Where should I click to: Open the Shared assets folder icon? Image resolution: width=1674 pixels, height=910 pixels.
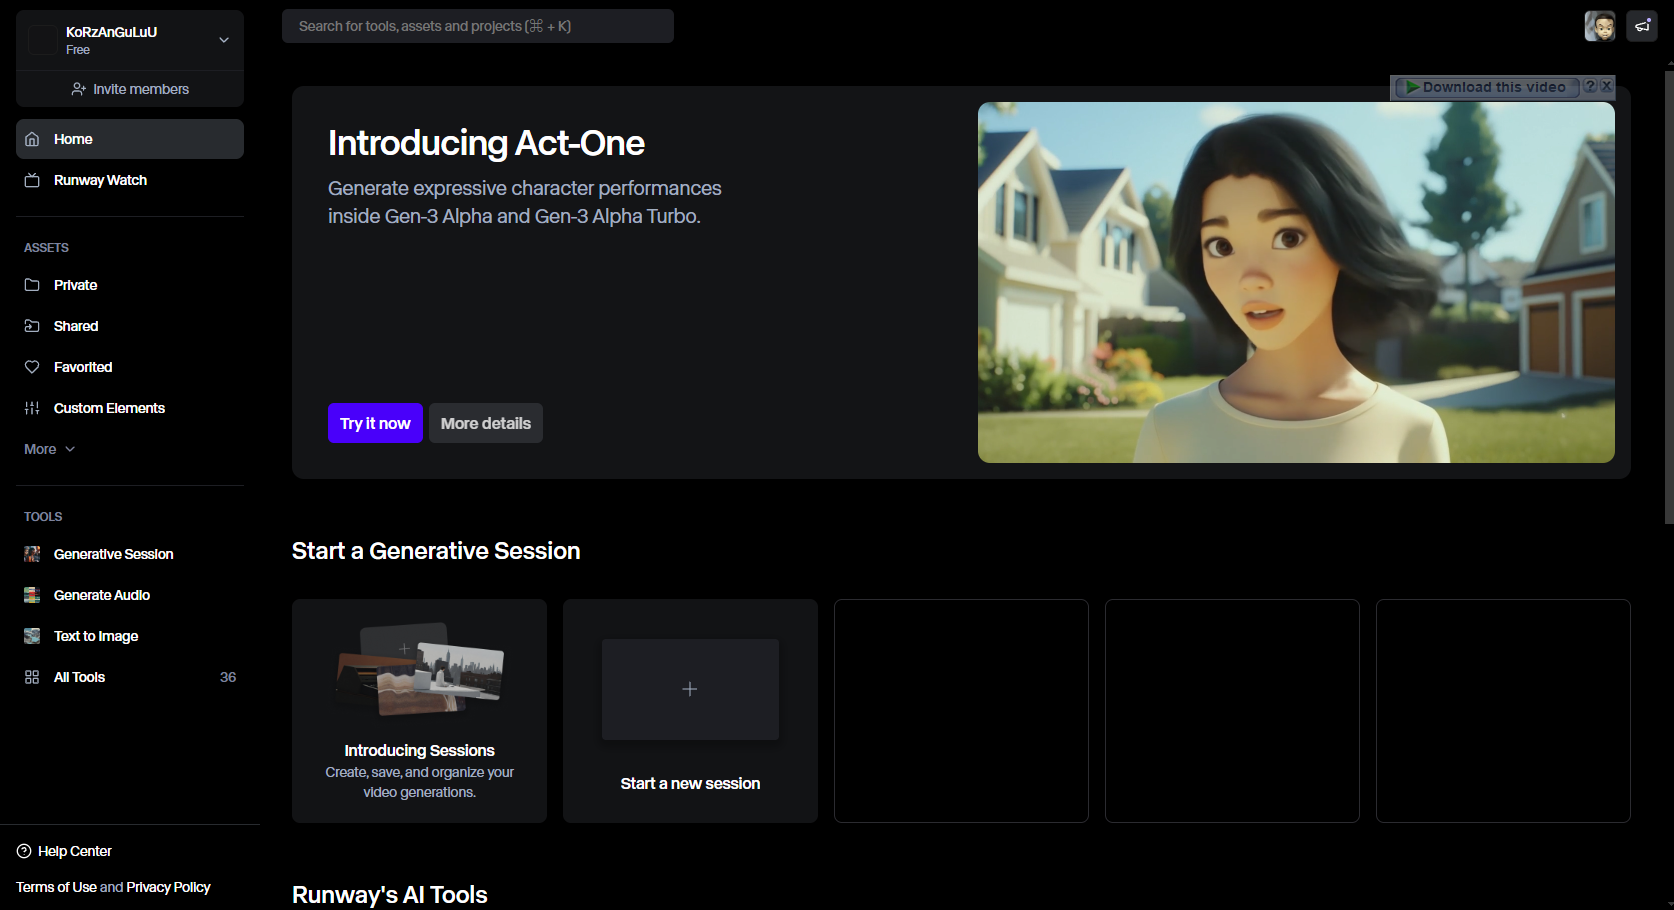tap(32, 326)
